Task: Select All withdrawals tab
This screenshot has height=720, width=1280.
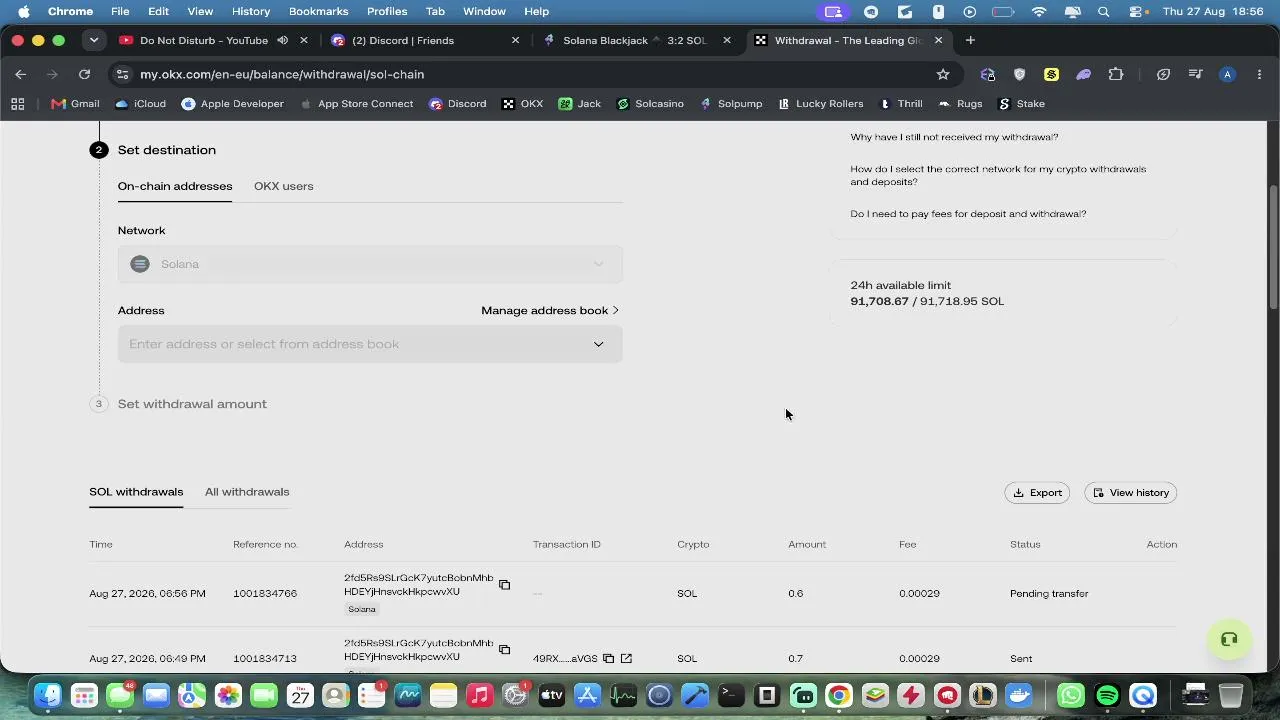Action: click(x=247, y=492)
